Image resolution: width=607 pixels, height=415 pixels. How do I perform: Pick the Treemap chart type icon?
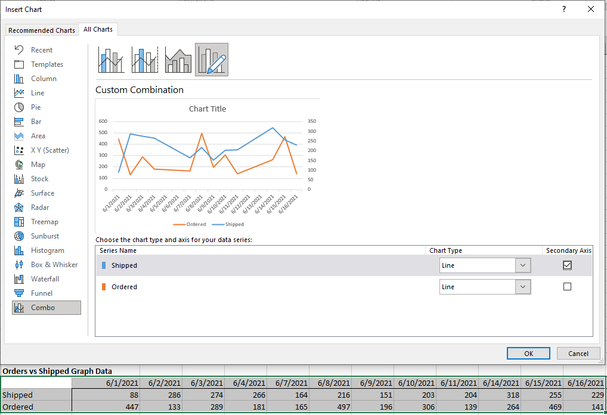click(x=19, y=222)
